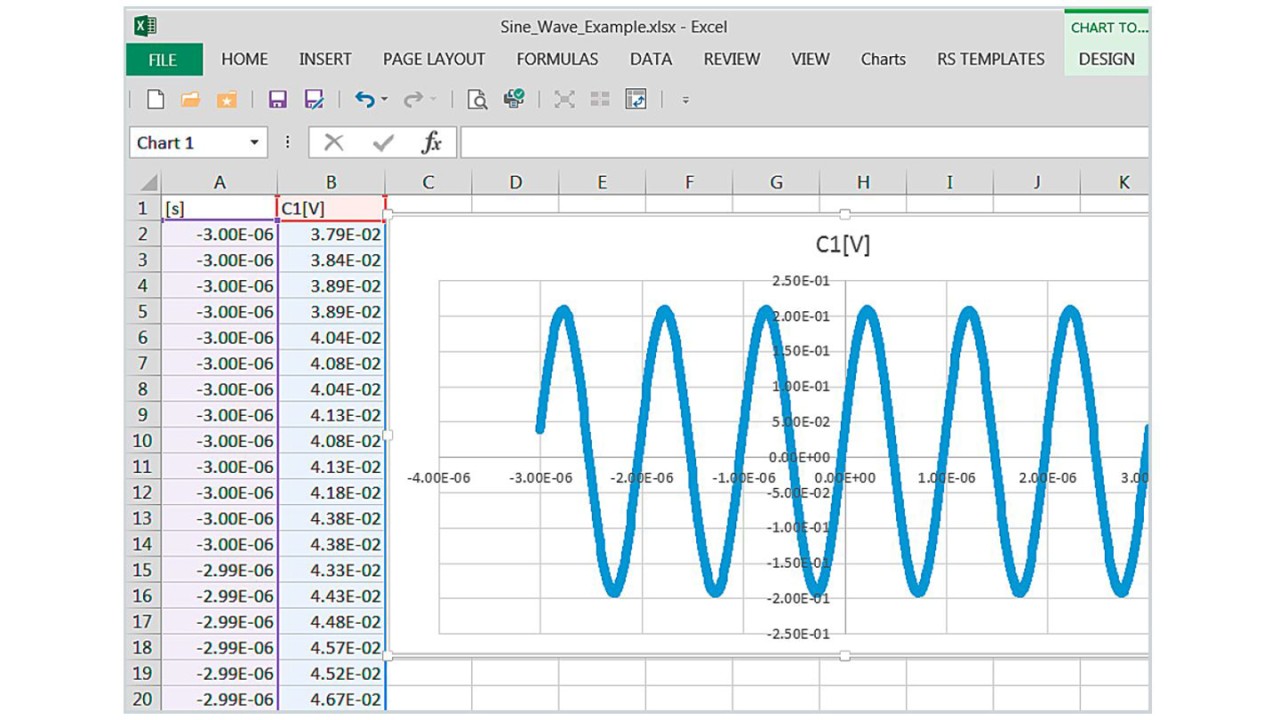Viewport: 1280px width, 720px height.
Task: Click cell B18 value 4.57E-02
Action: [331, 648]
